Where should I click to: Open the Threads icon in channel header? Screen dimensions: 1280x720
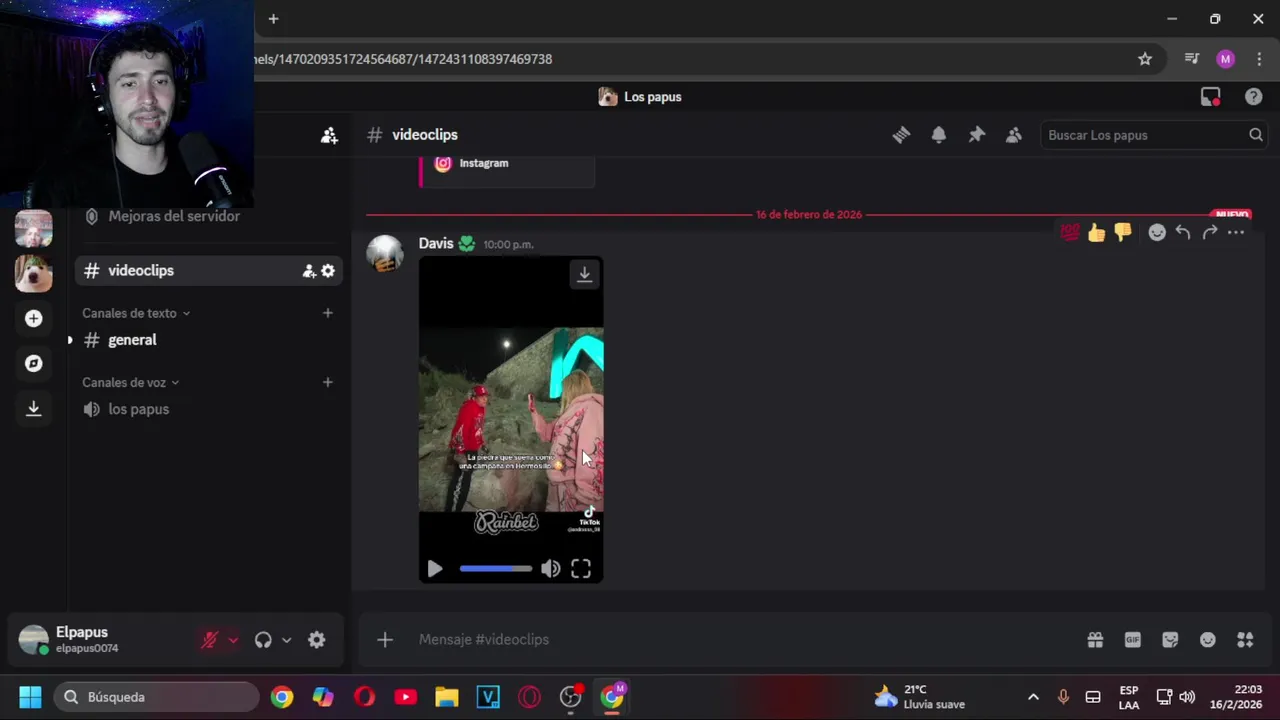pos(901,135)
